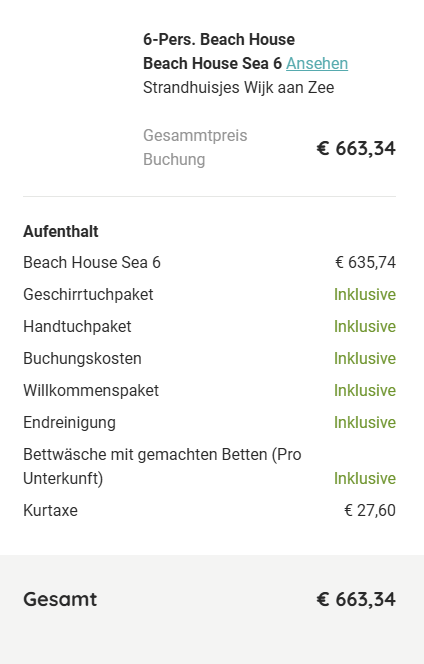This screenshot has height=664, width=424.
Task: Click the Aufenthalt section heading
Action: coord(61,232)
